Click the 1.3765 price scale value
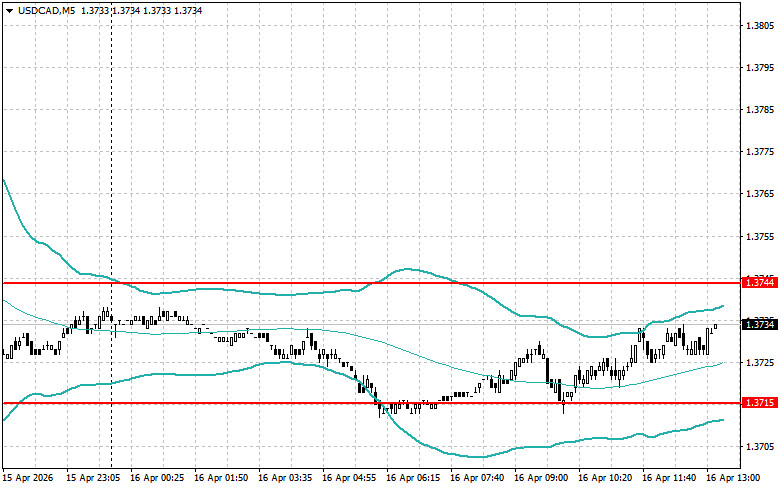The height and width of the screenshot is (489, 781). point(760,194)
